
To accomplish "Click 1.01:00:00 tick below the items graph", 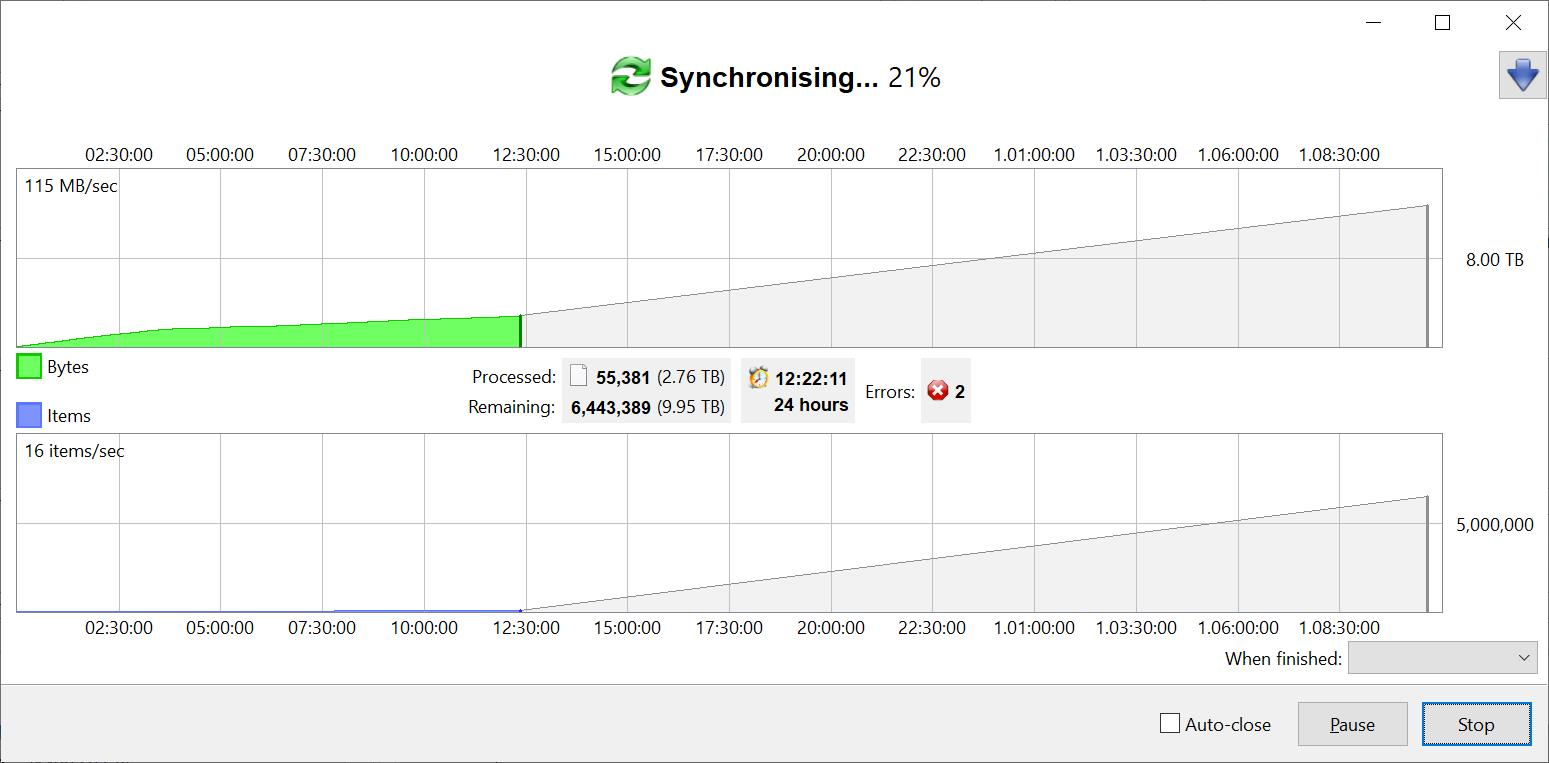I will point(1034,628).
